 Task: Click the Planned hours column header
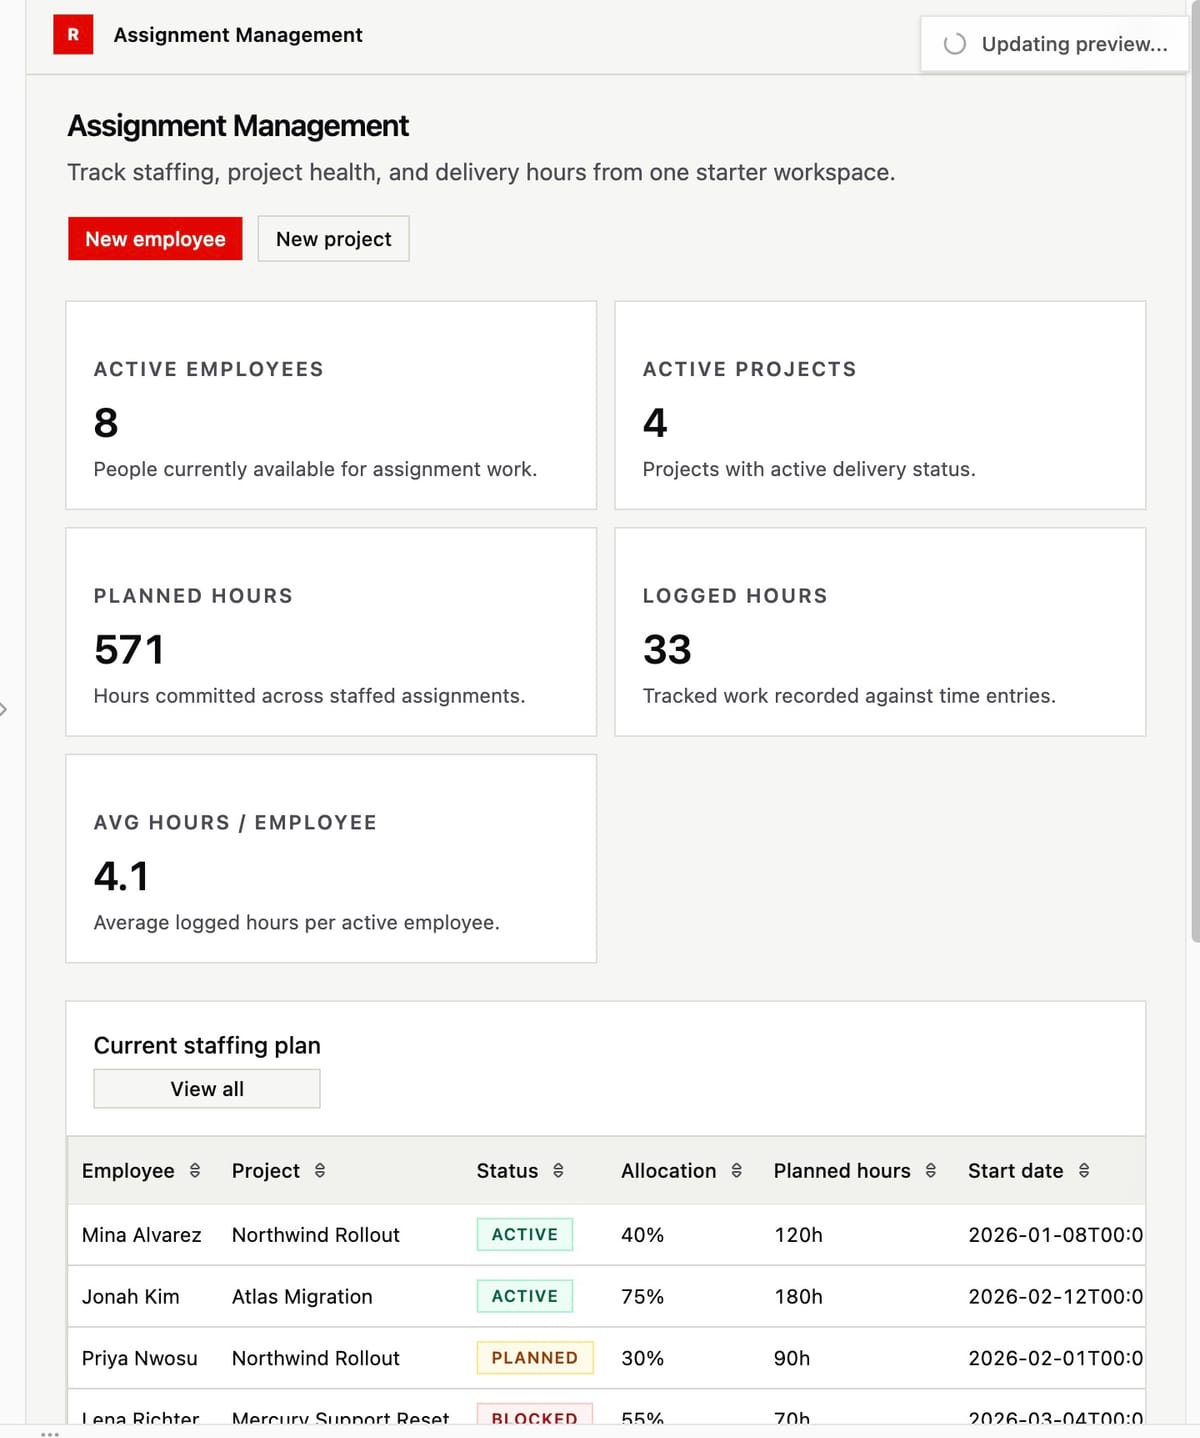(842, 1170)
